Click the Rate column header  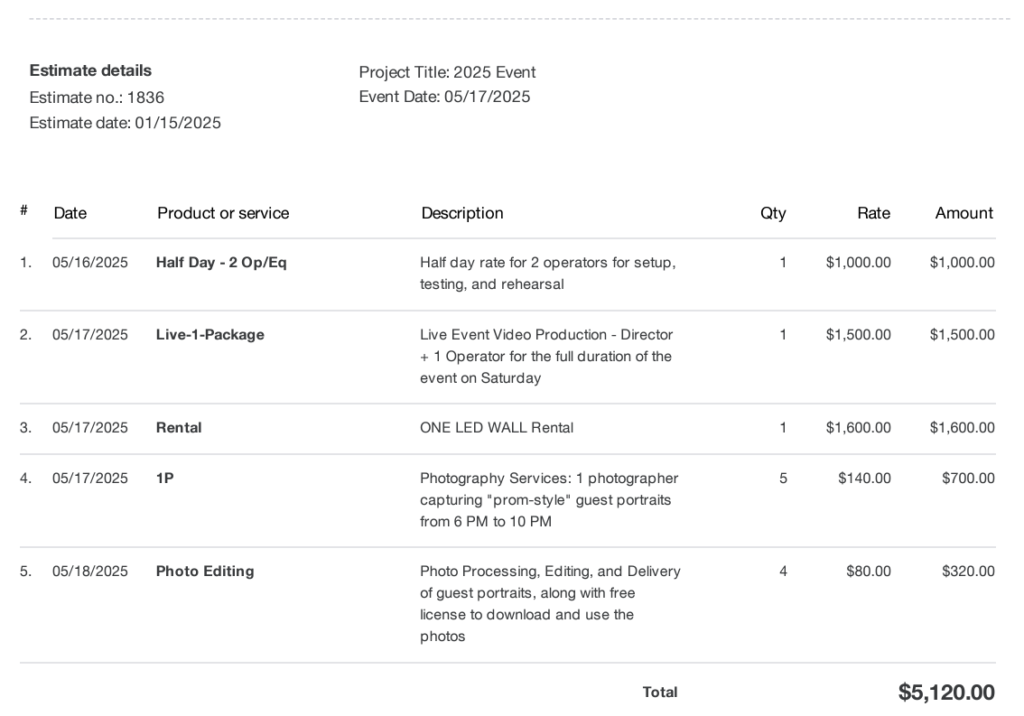(874, 213)
